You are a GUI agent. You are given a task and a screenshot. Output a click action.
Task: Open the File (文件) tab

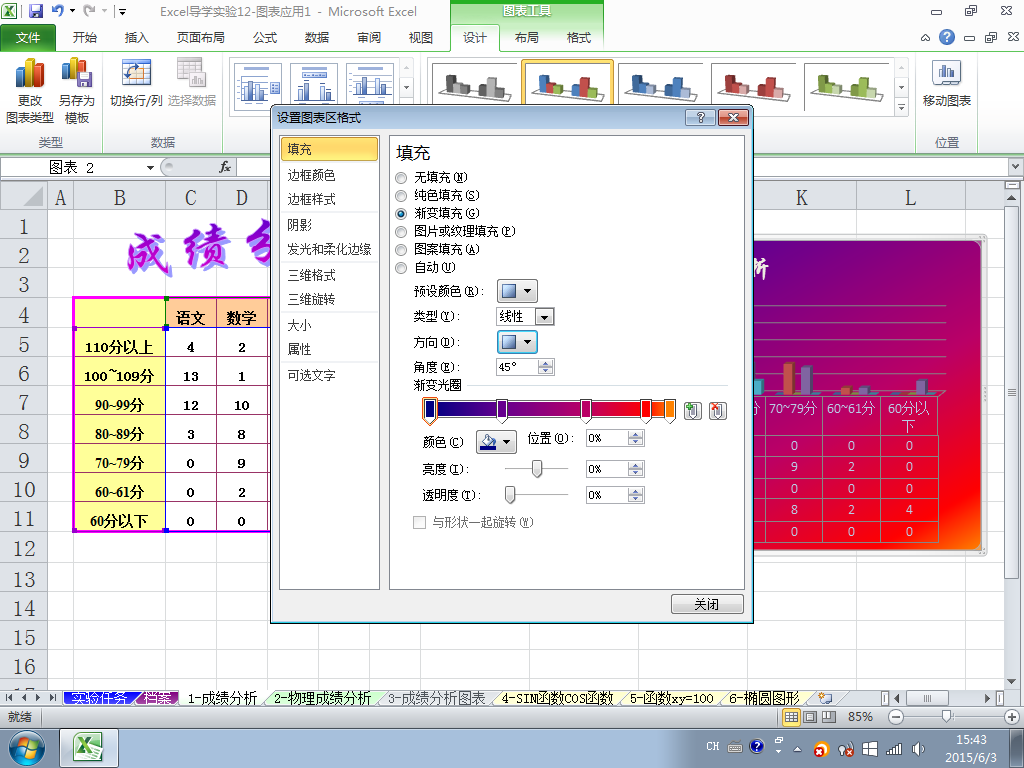click(28, 37)
